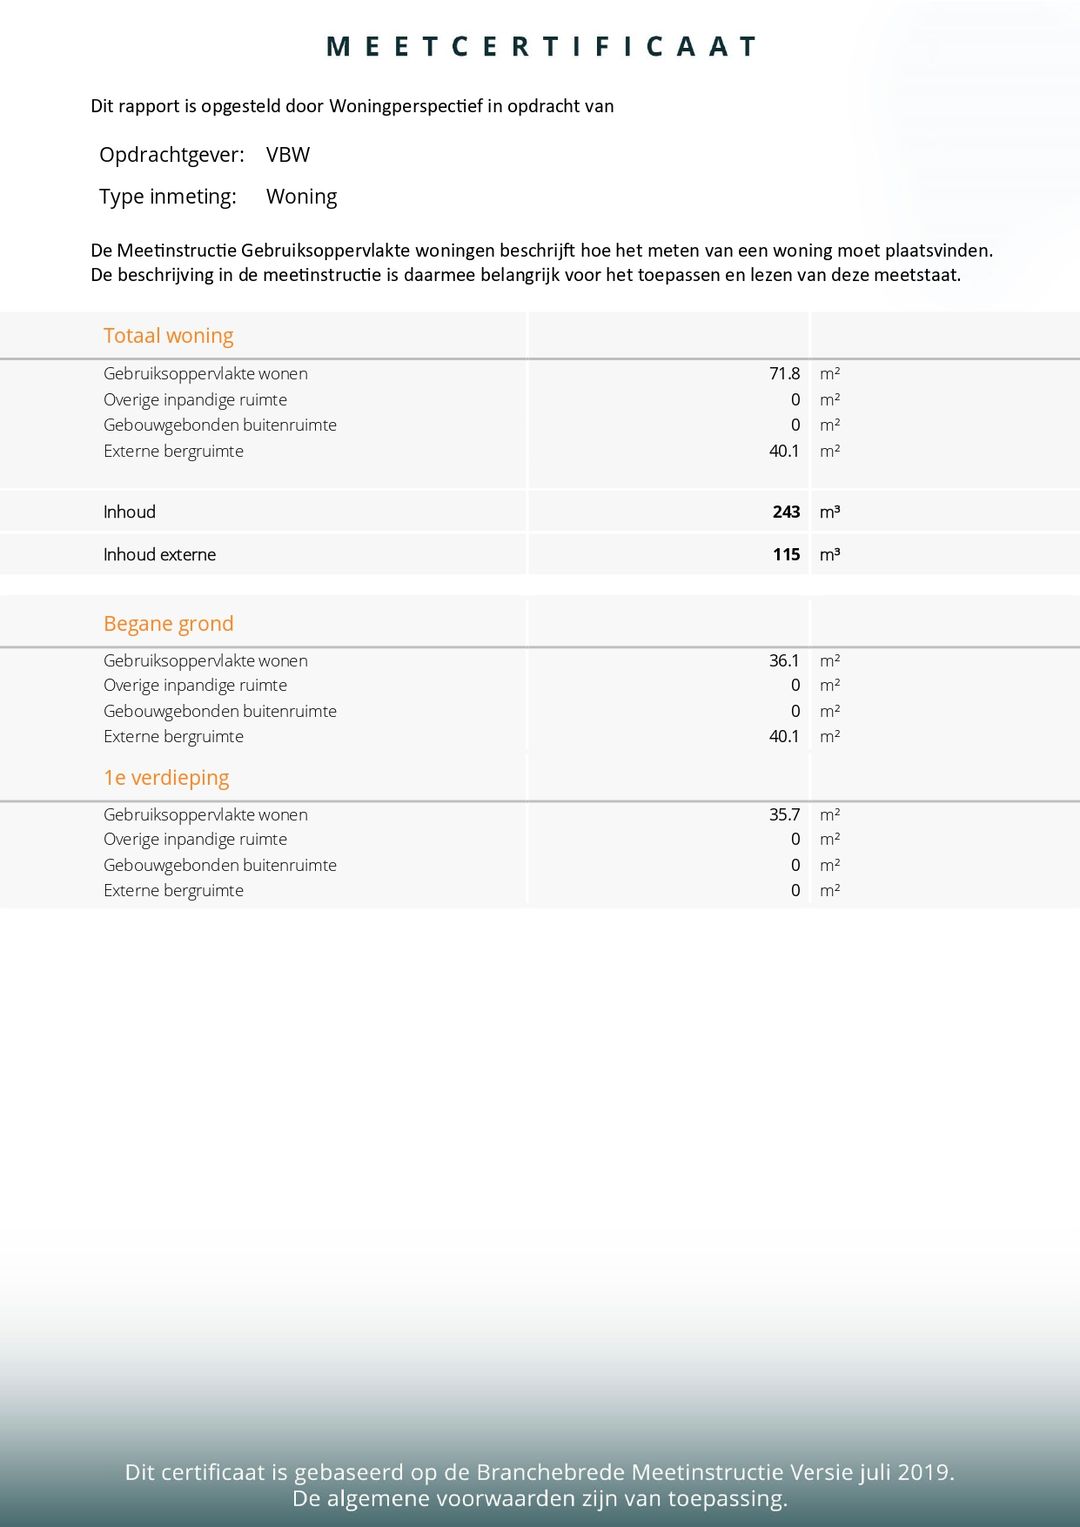Click the MEETCERTIFICAAT title heading
The width and height of the screenshot is (1080, 1527).
tap(540, 47)
